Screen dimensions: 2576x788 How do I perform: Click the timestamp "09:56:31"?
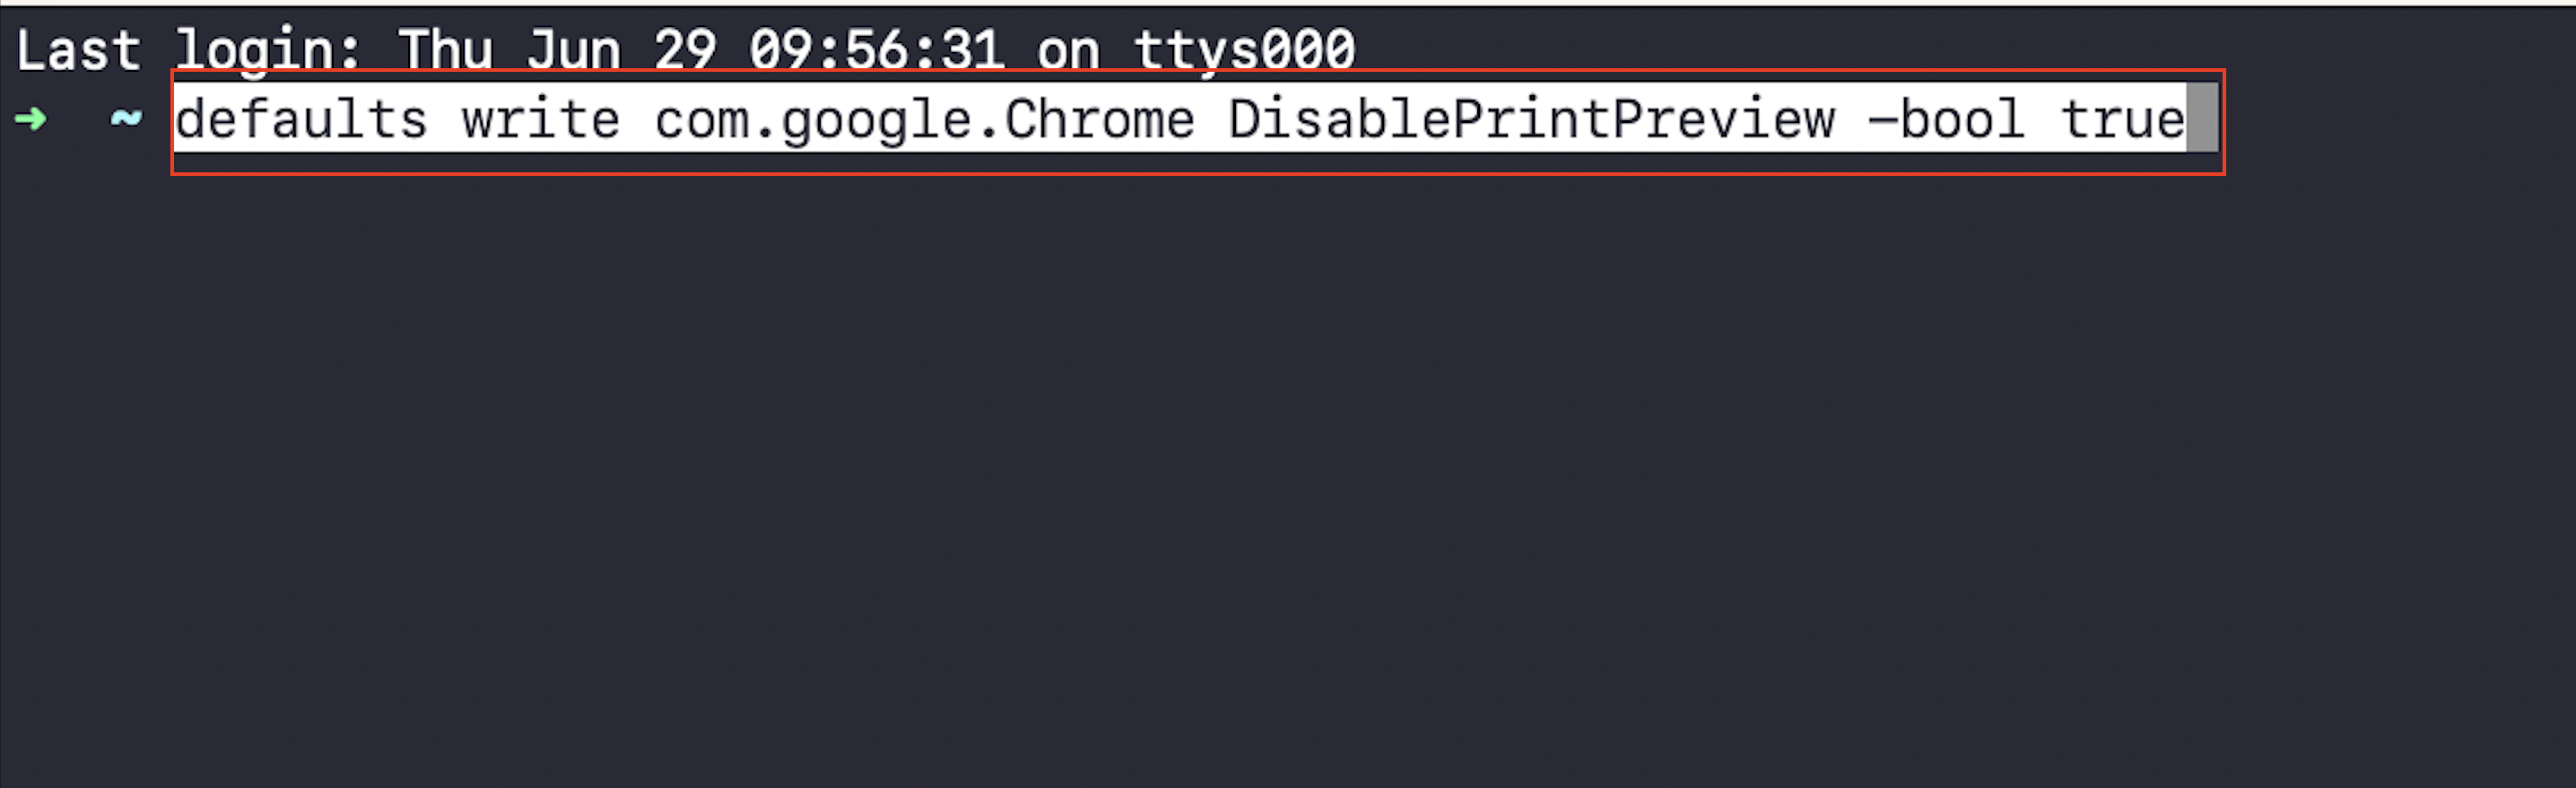[x=877, y=50]
